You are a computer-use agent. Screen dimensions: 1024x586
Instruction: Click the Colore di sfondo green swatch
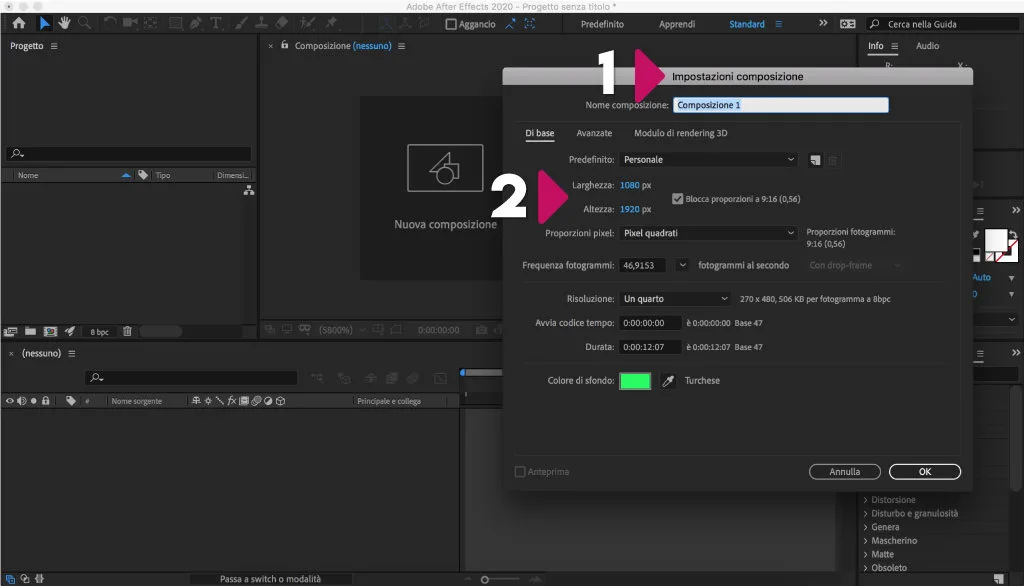click(635, 381)
